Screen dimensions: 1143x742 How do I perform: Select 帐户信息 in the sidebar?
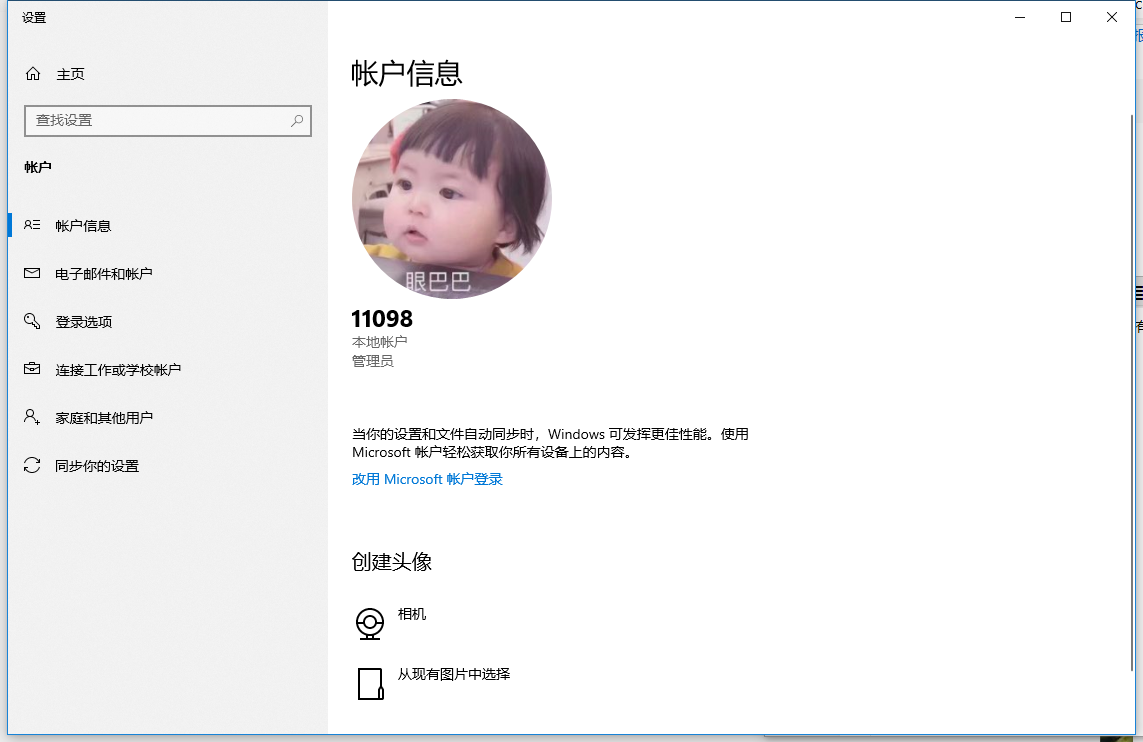point(83,226)
